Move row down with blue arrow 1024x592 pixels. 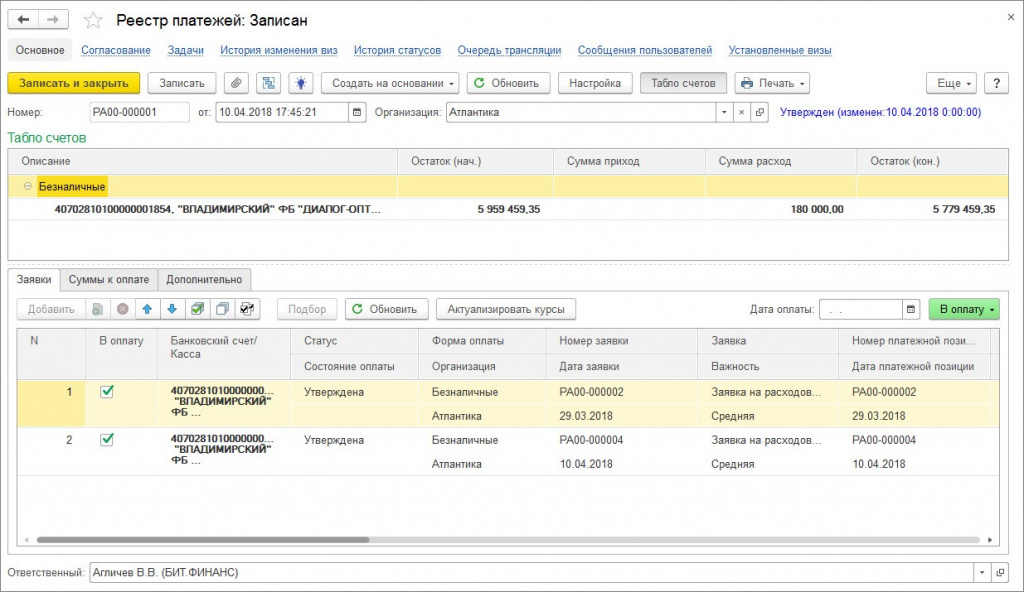pyautogui.click(x=172, y=309)
